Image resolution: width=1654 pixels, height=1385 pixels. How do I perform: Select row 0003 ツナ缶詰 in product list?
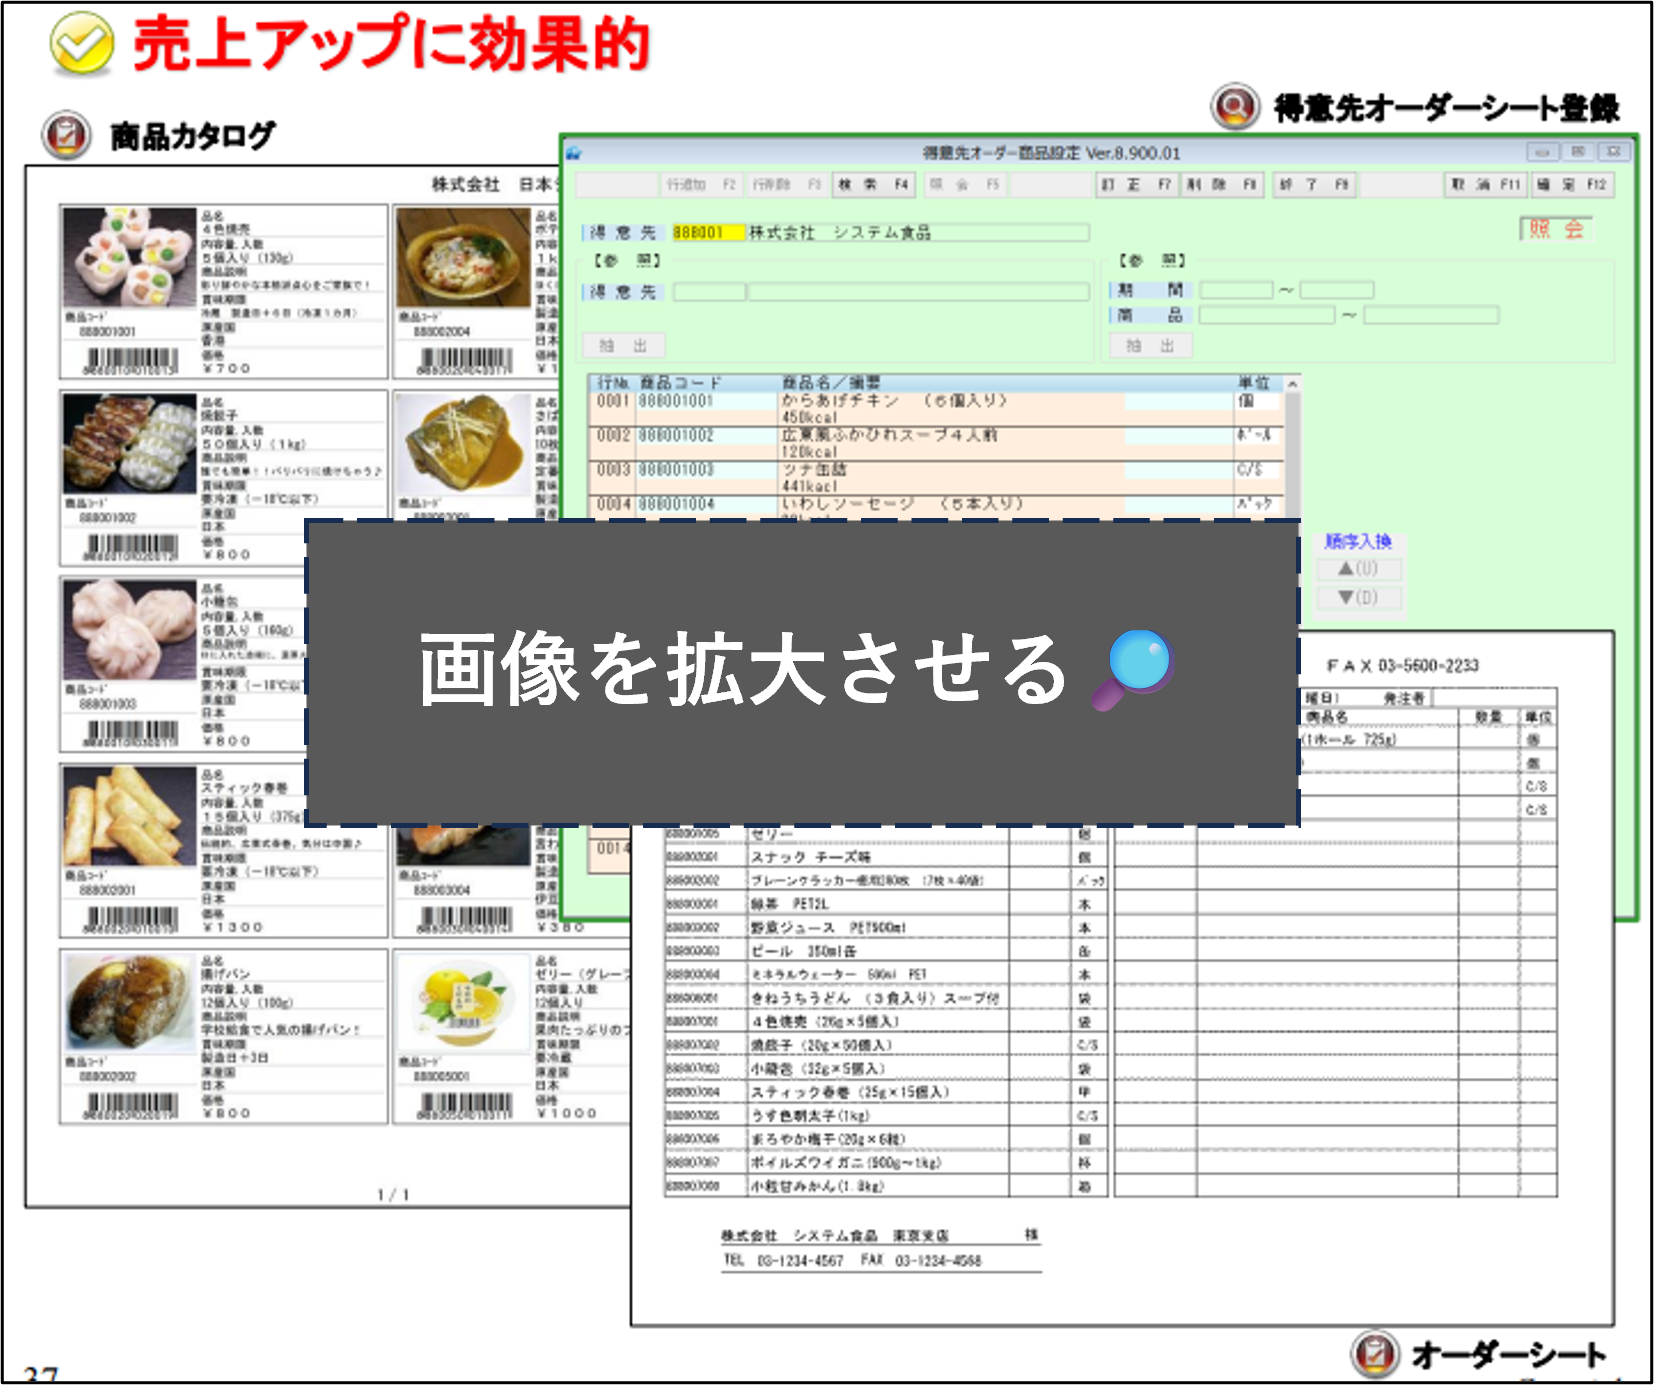(937, 477)
